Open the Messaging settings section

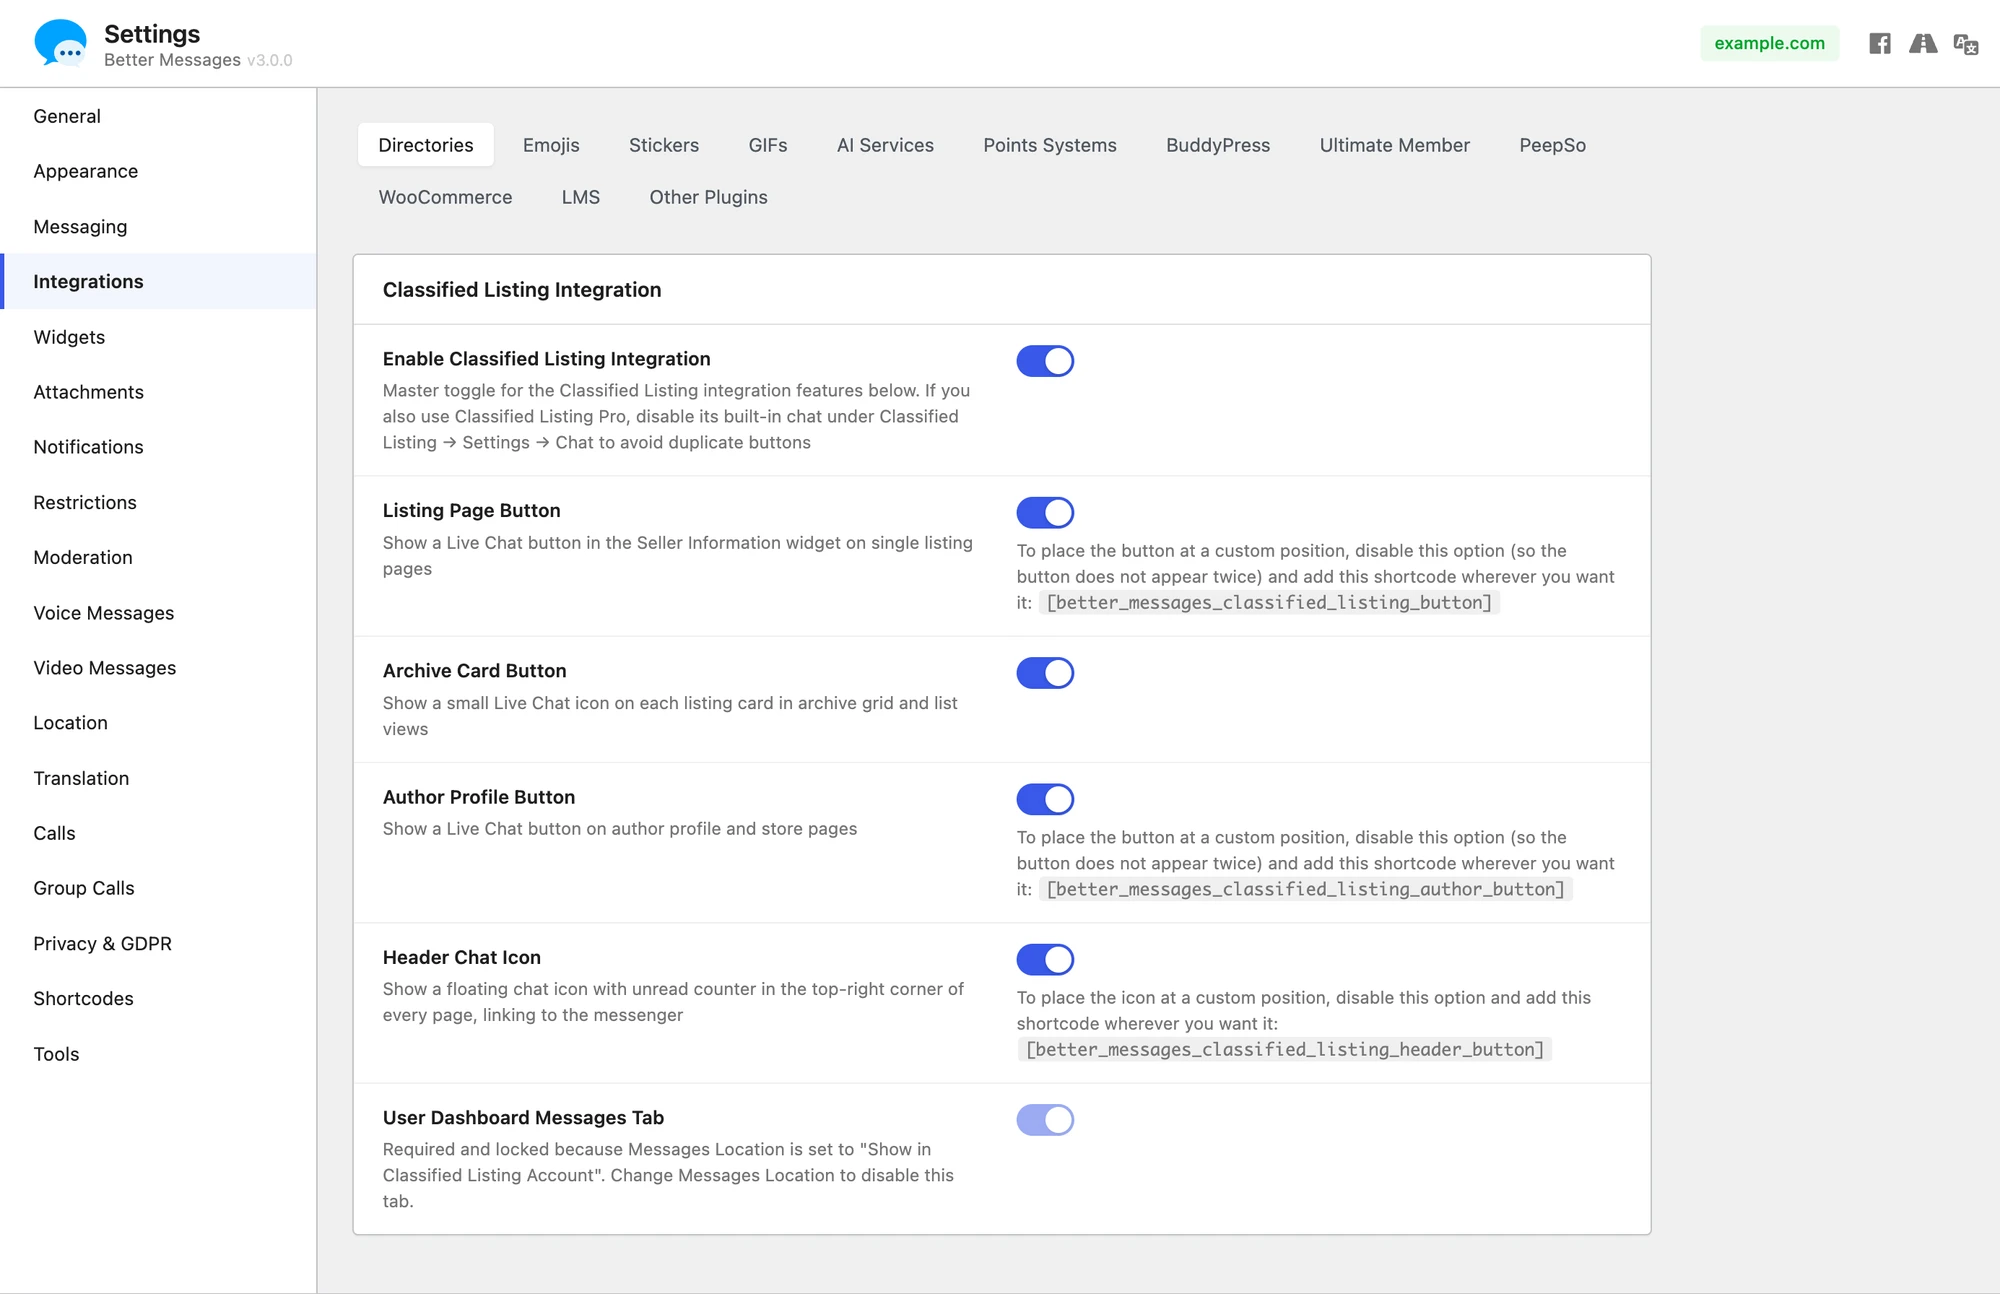[x=158, y=226]
